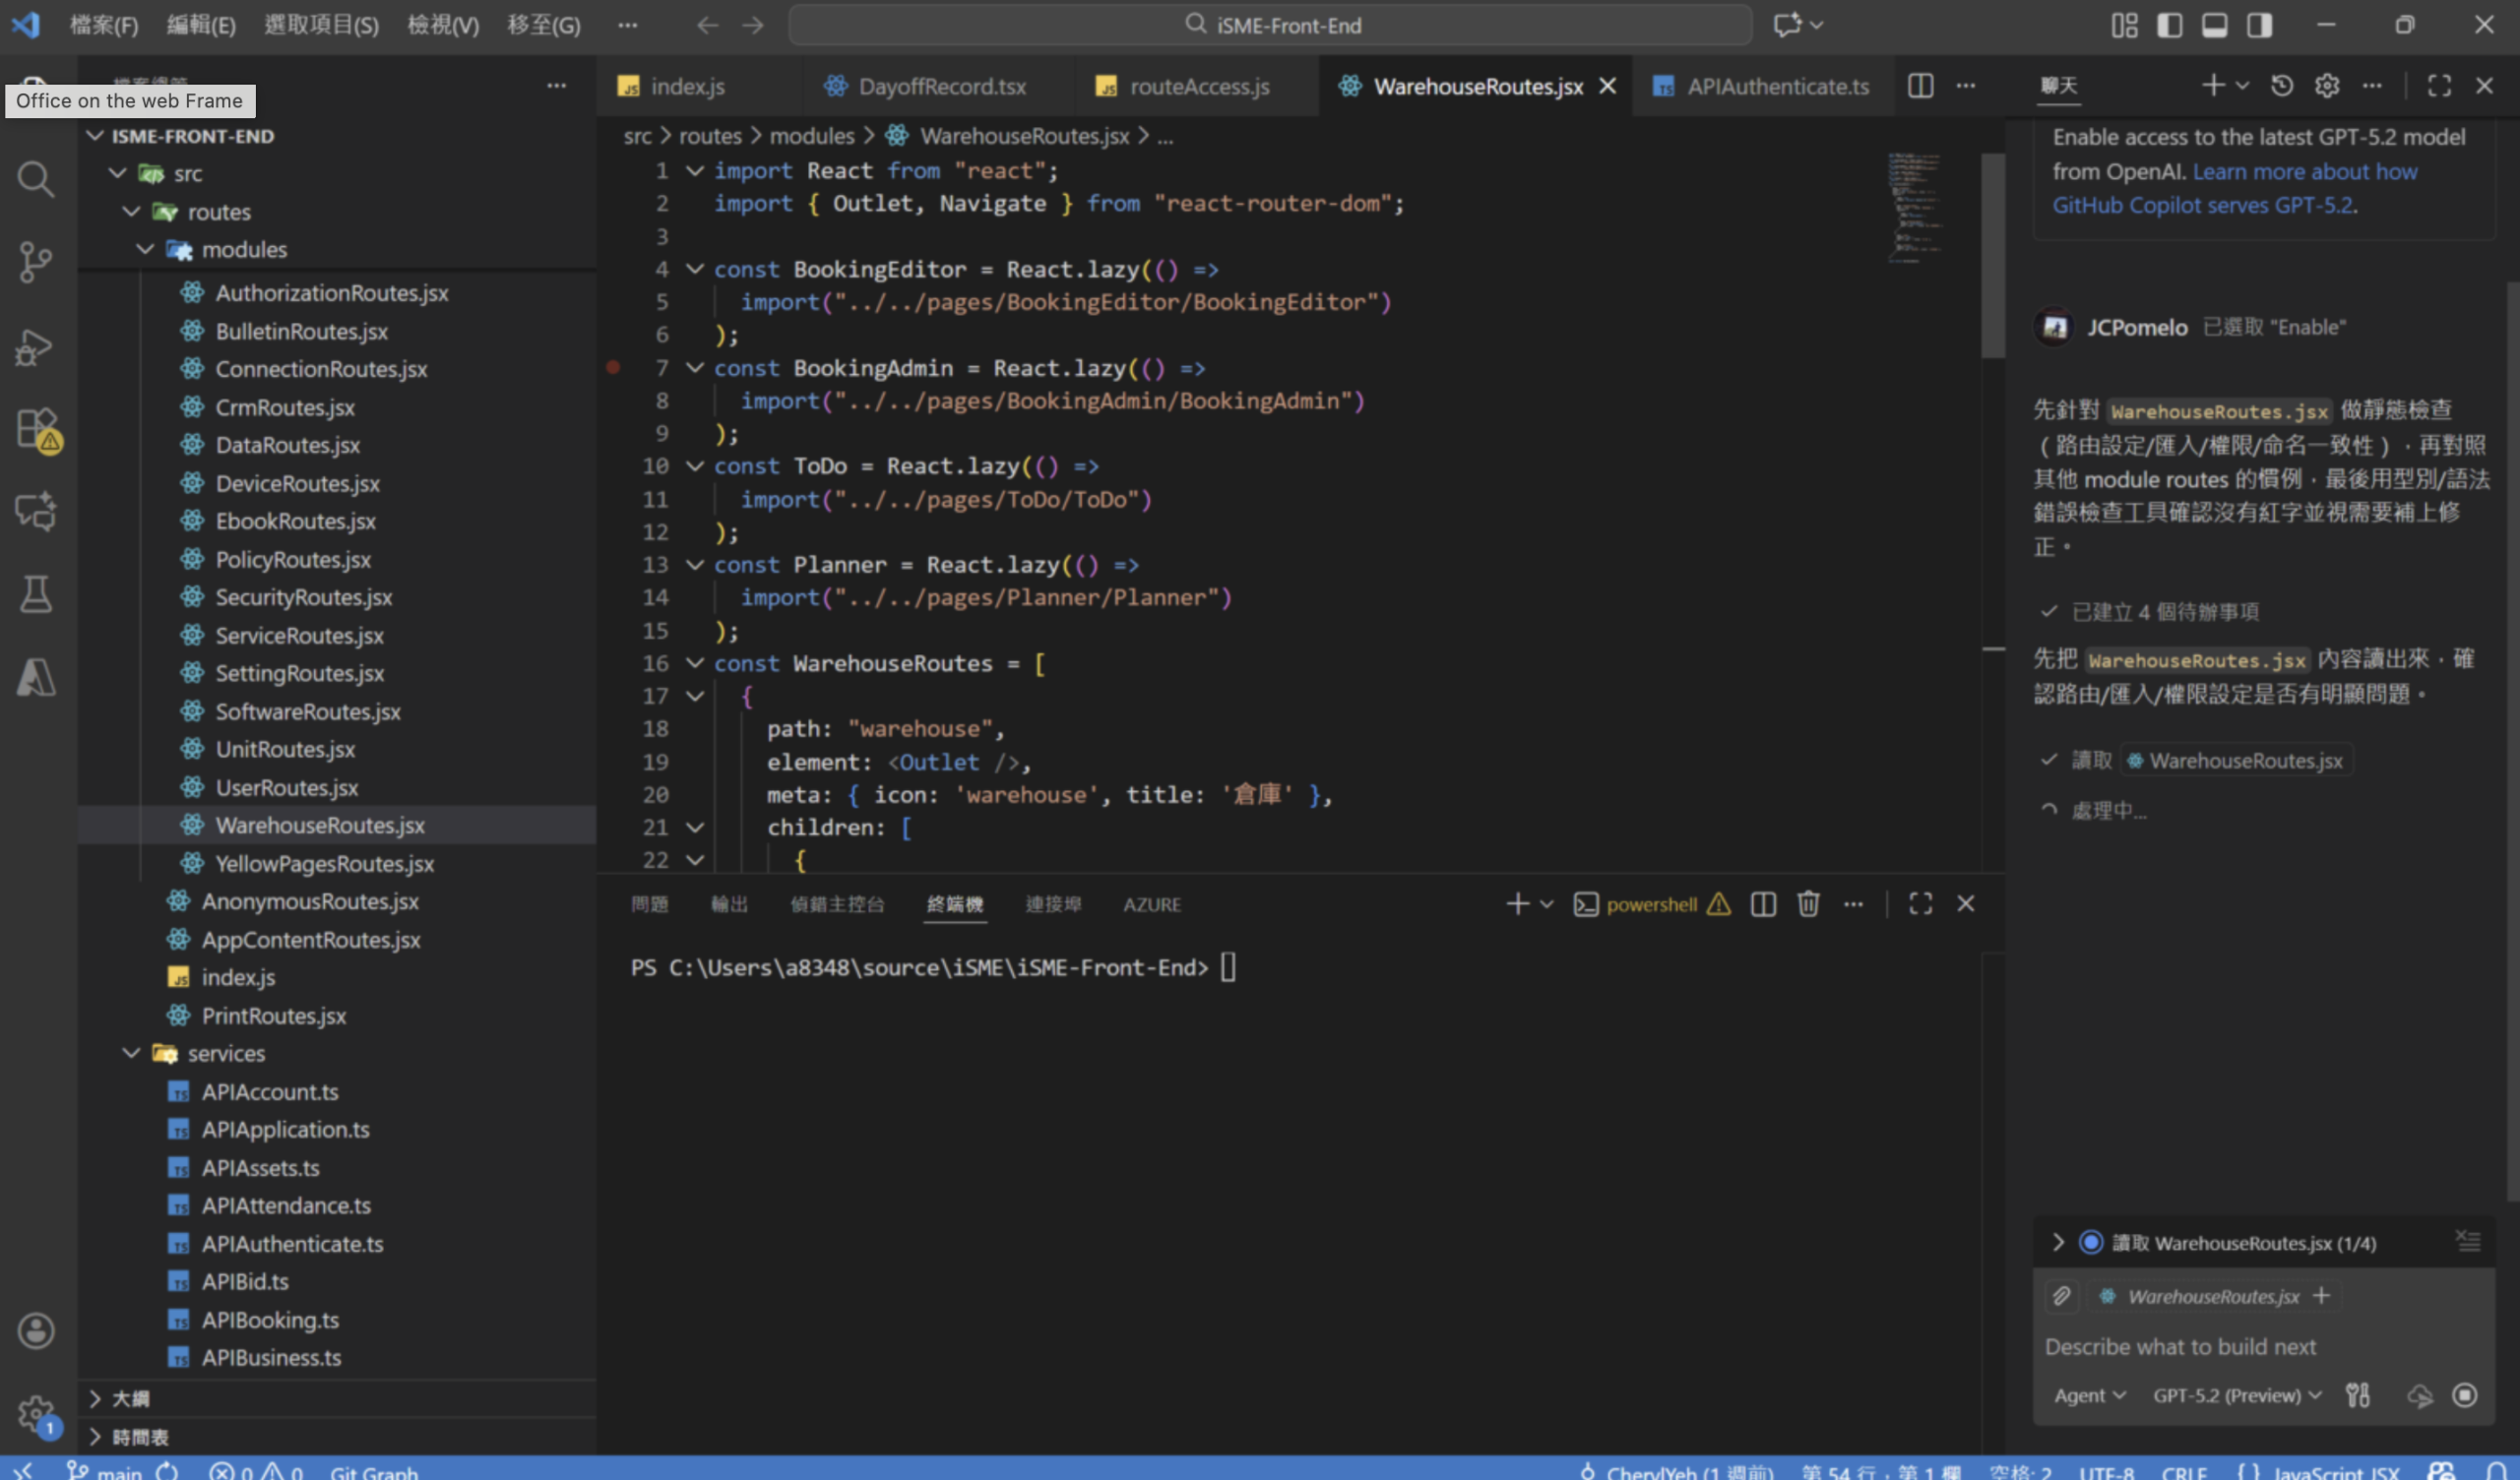Open the 檢視(V) menu

(x=443, y=25)
